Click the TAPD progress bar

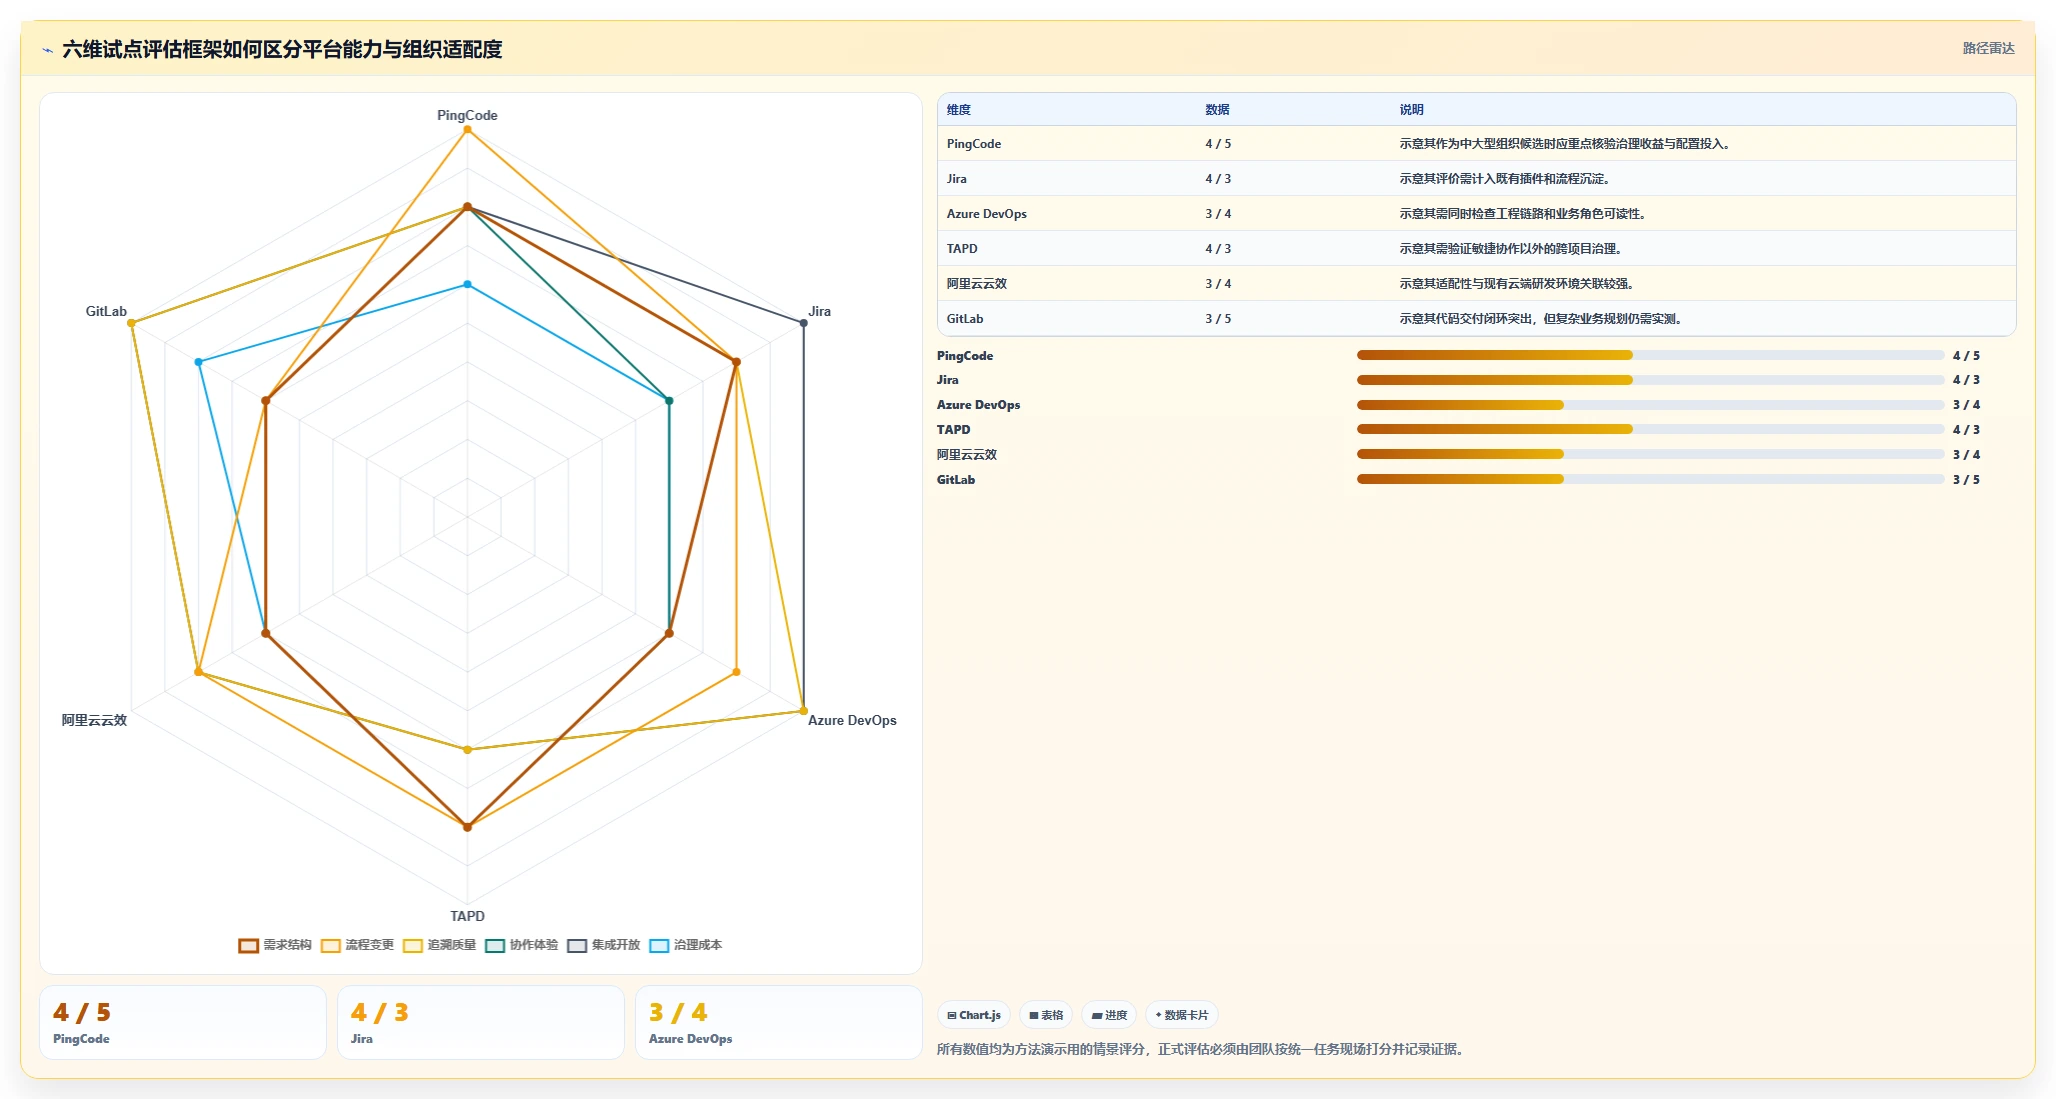[1651, 429]
